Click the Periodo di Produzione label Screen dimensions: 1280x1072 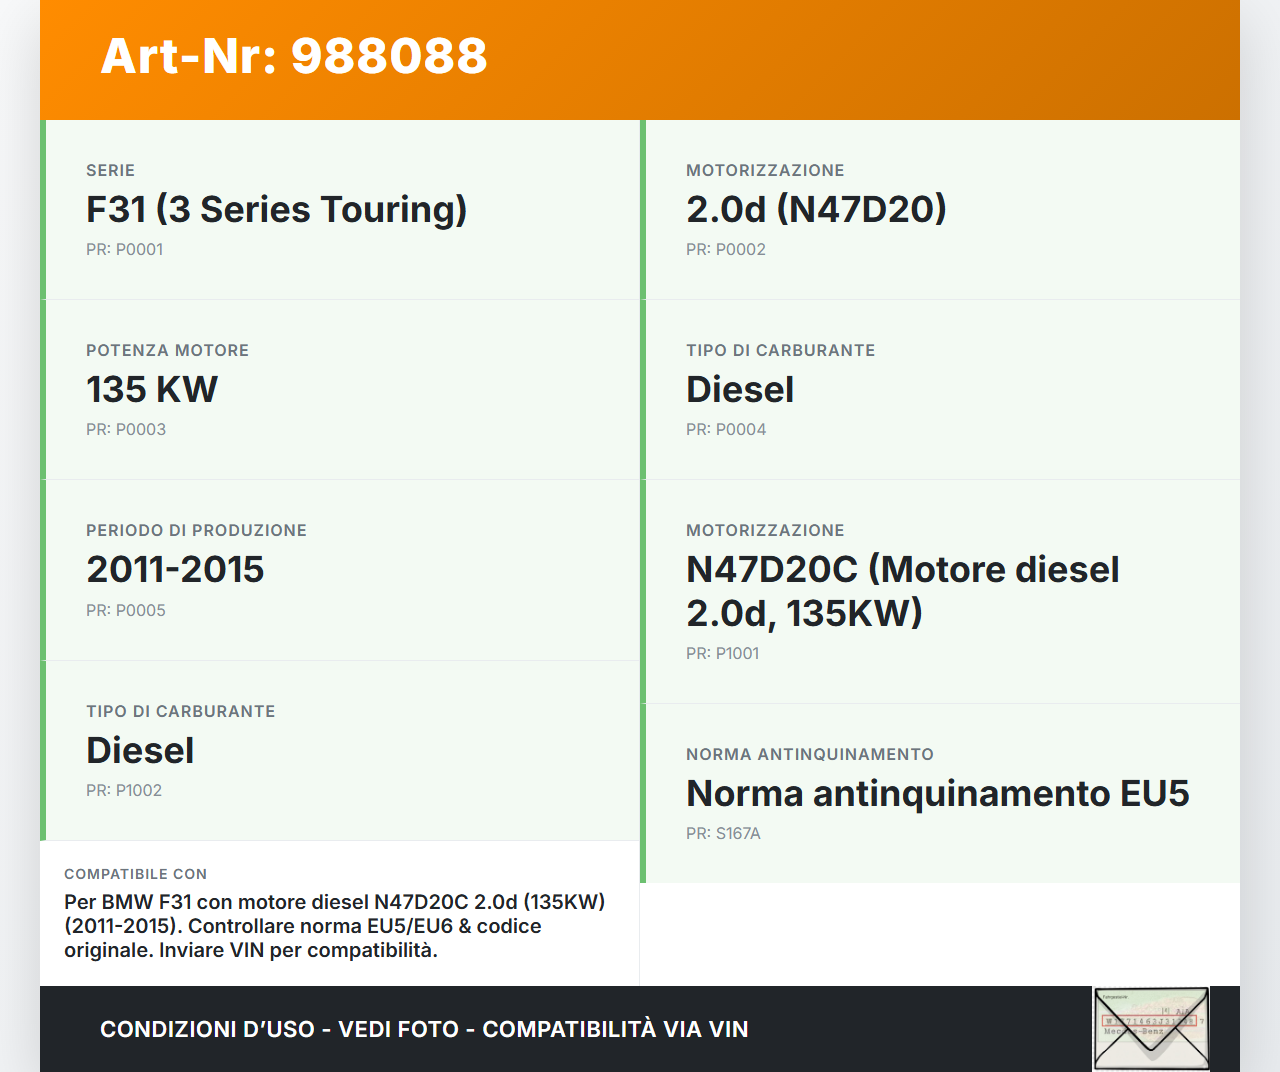click(x=196, y=531)
